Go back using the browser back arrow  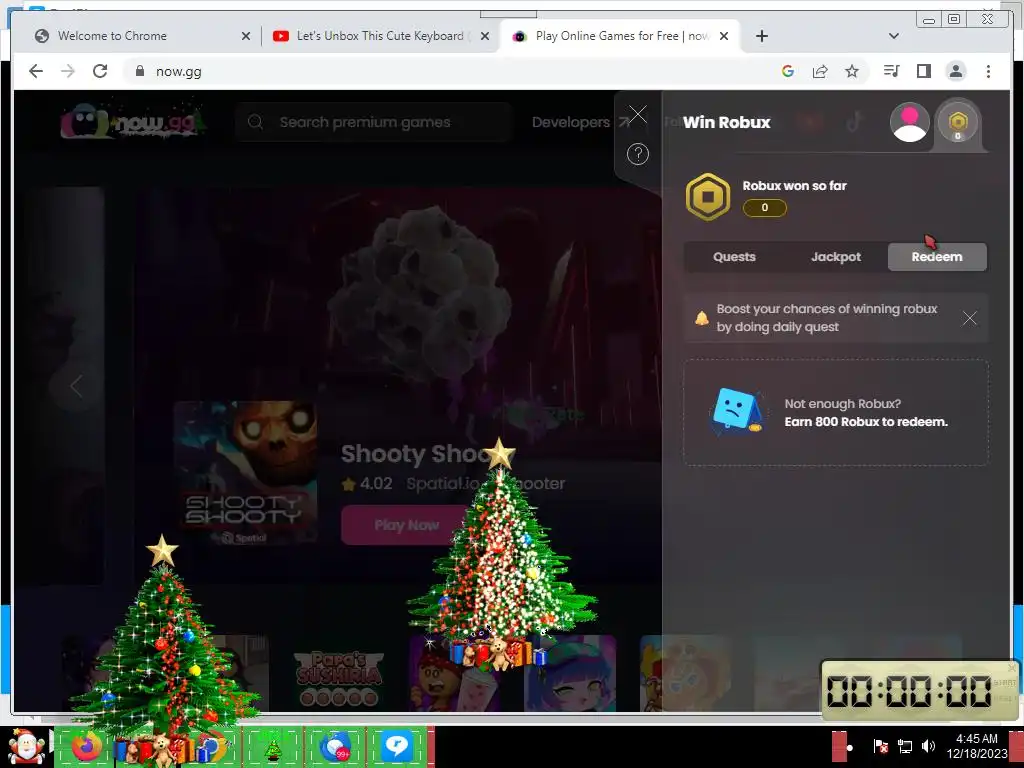tap(36, 71)
